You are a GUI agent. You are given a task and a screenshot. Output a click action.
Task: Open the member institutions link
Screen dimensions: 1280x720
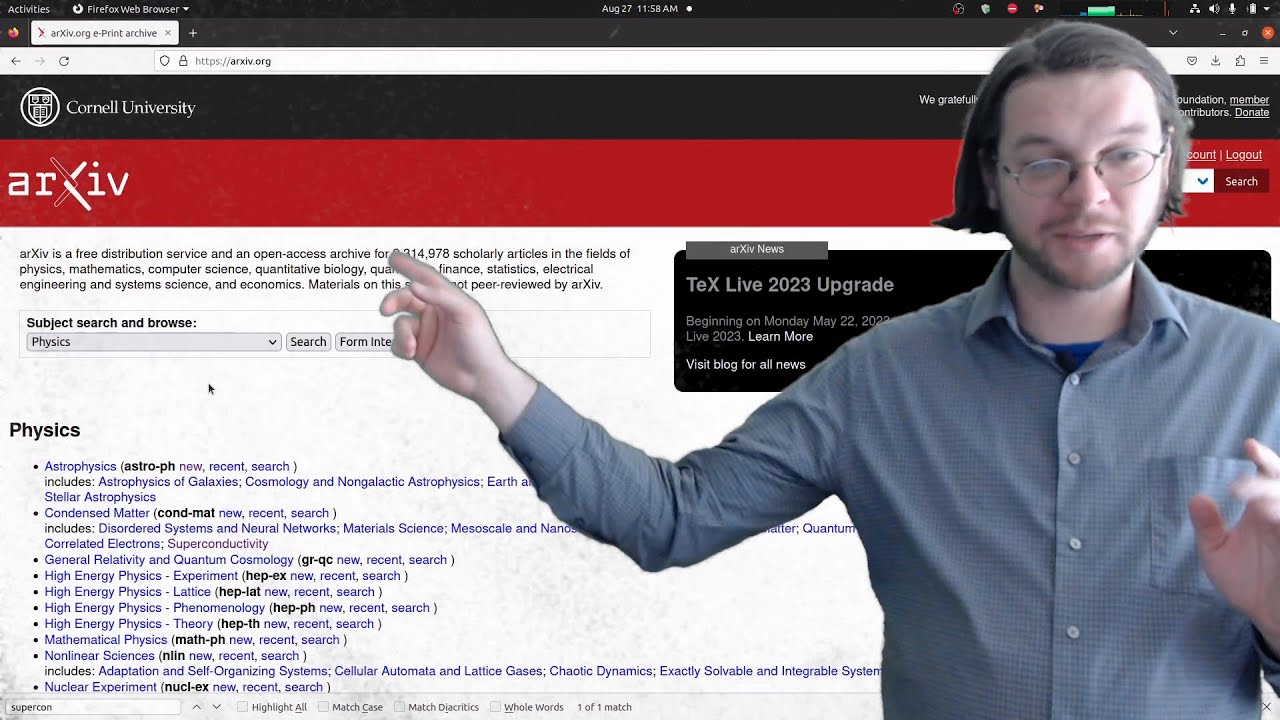click(x=1249, y=100)
